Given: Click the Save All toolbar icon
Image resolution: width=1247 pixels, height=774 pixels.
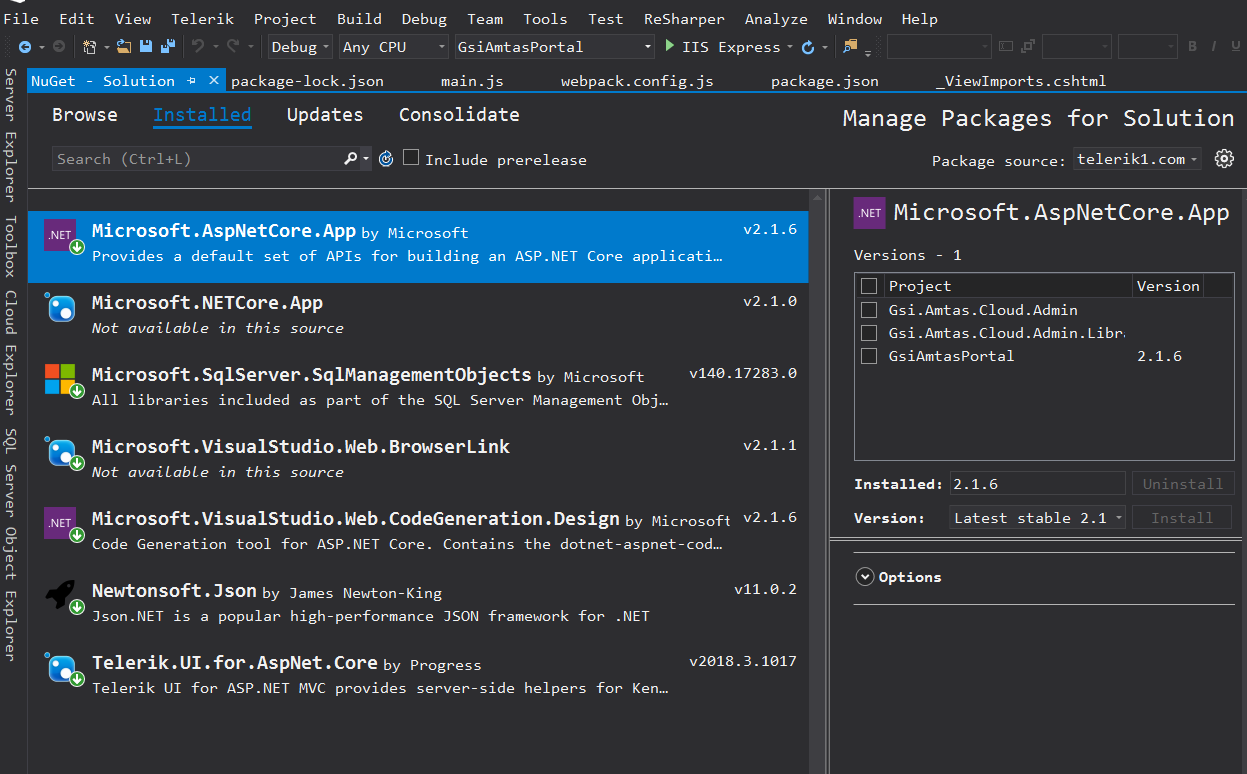Looking at the screenshot, I should pyautogui.click(x=167, y=47).
